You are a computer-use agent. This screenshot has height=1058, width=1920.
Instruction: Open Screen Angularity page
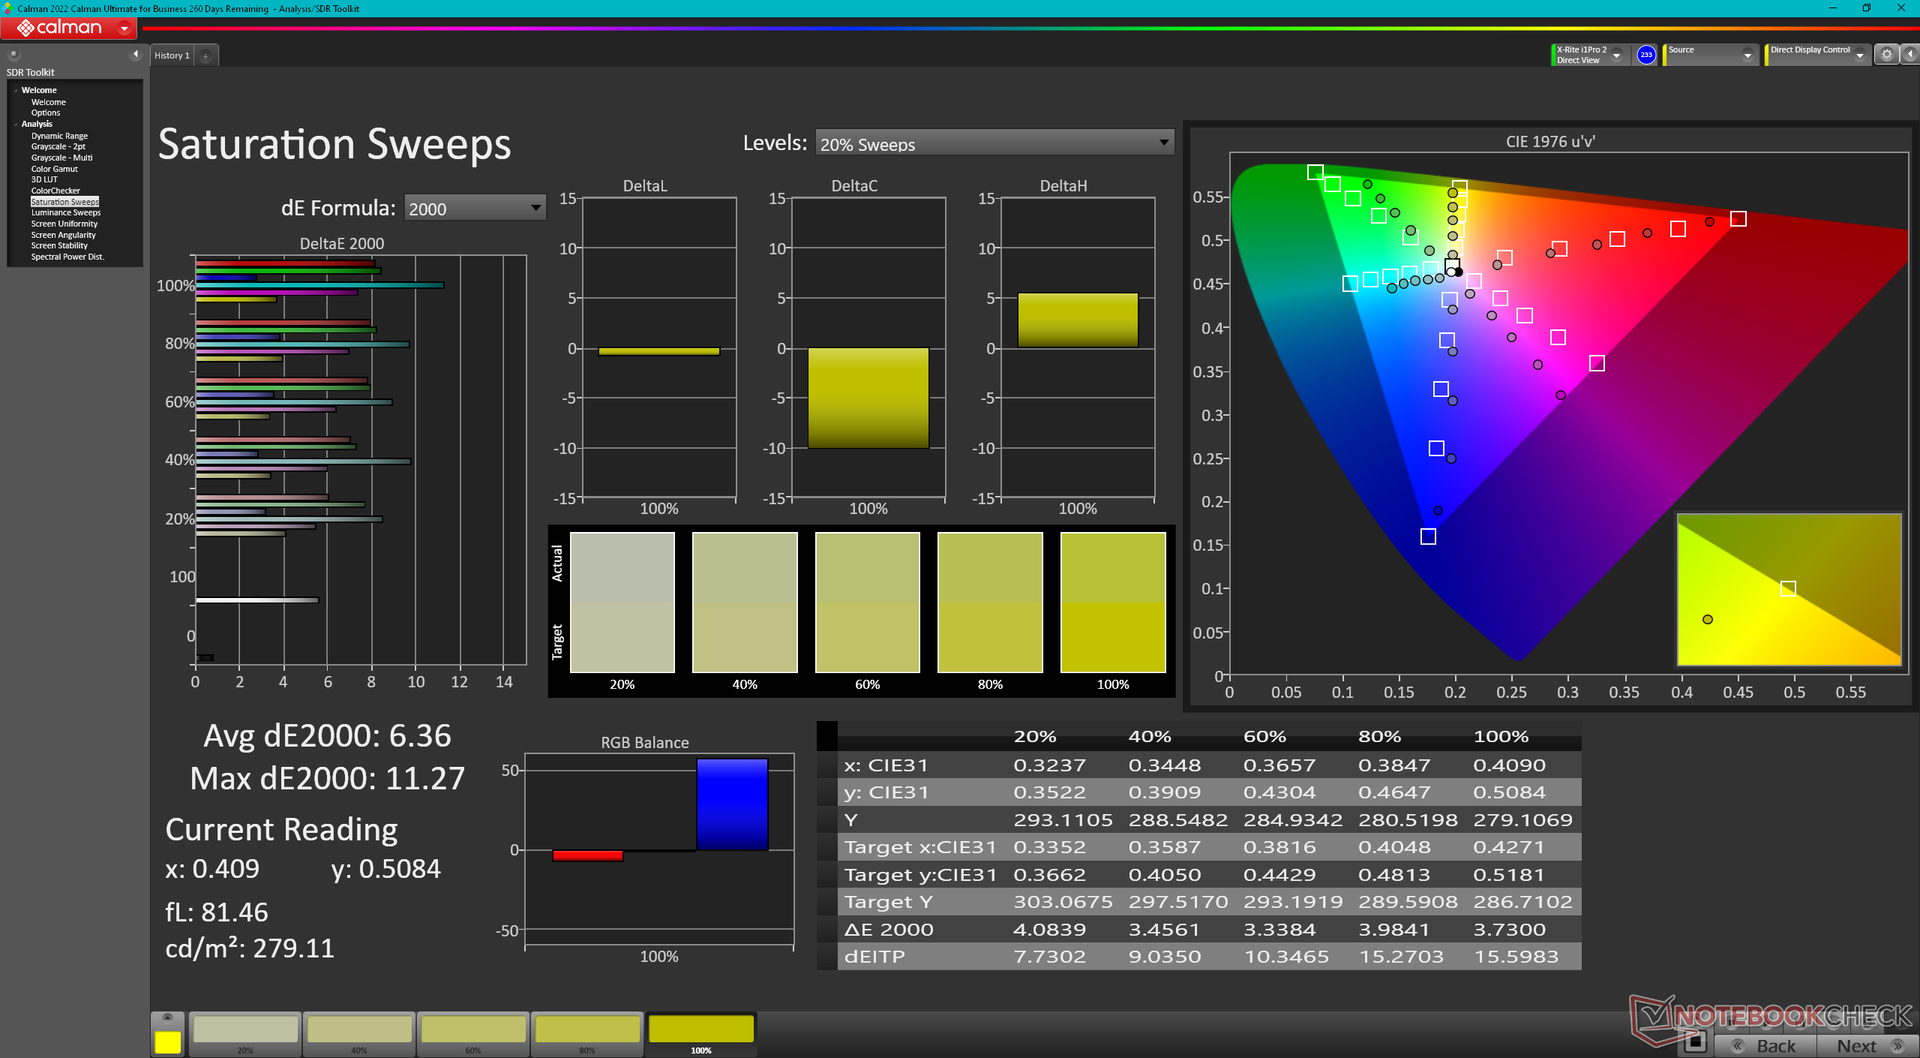63,235
